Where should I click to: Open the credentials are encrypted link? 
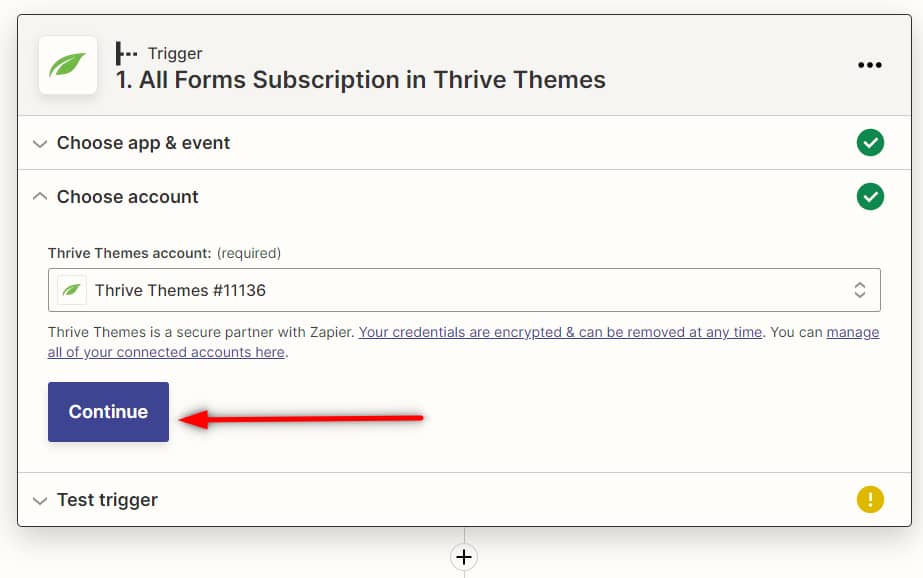(560, 332)
